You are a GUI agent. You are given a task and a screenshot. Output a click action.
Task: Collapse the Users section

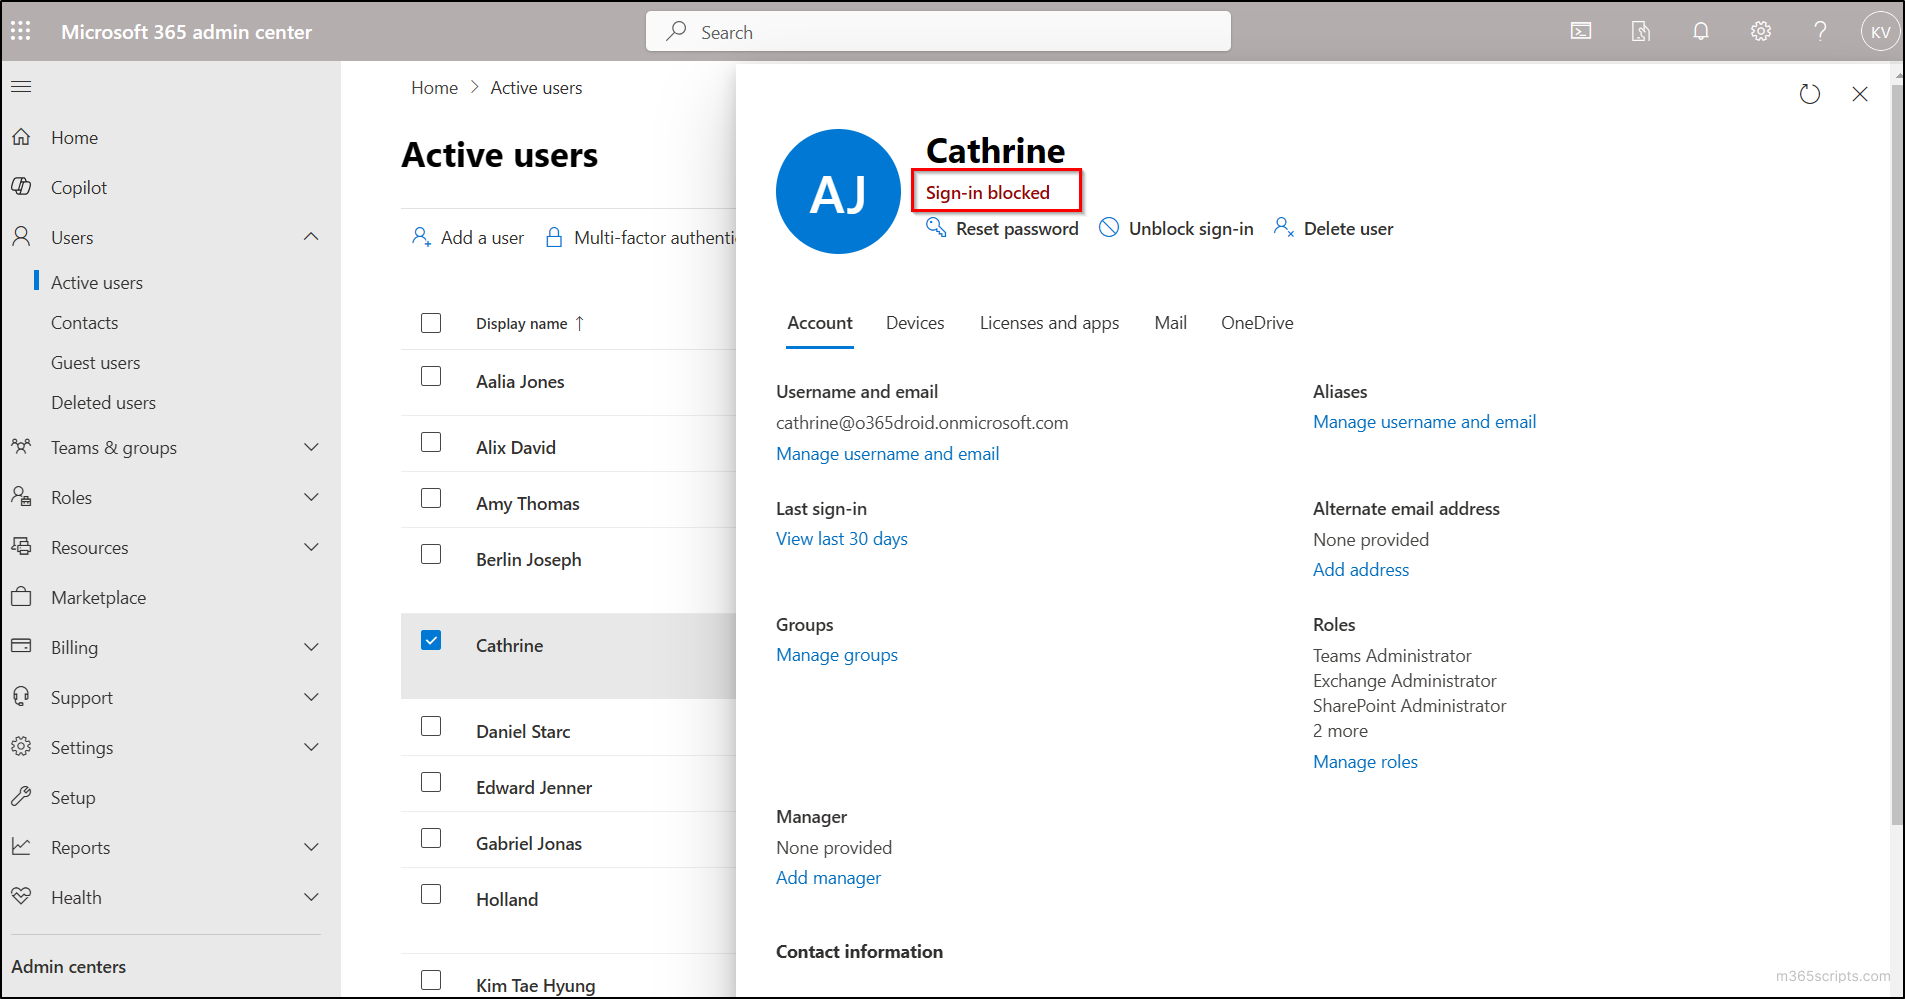(x=311, y=236)
